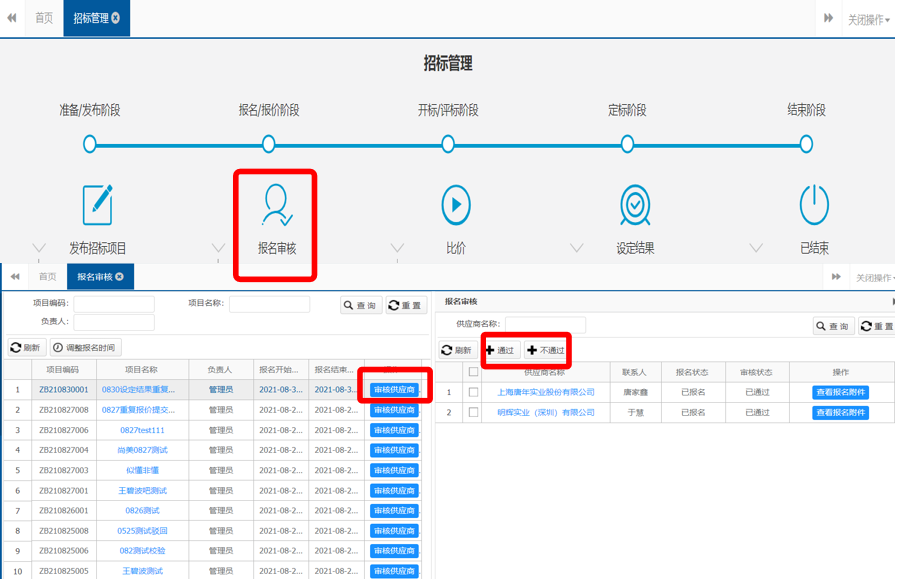Close the inner 报名审核 tab via X icon
Viewport: 897px width, 587px height.
(119, 277)
